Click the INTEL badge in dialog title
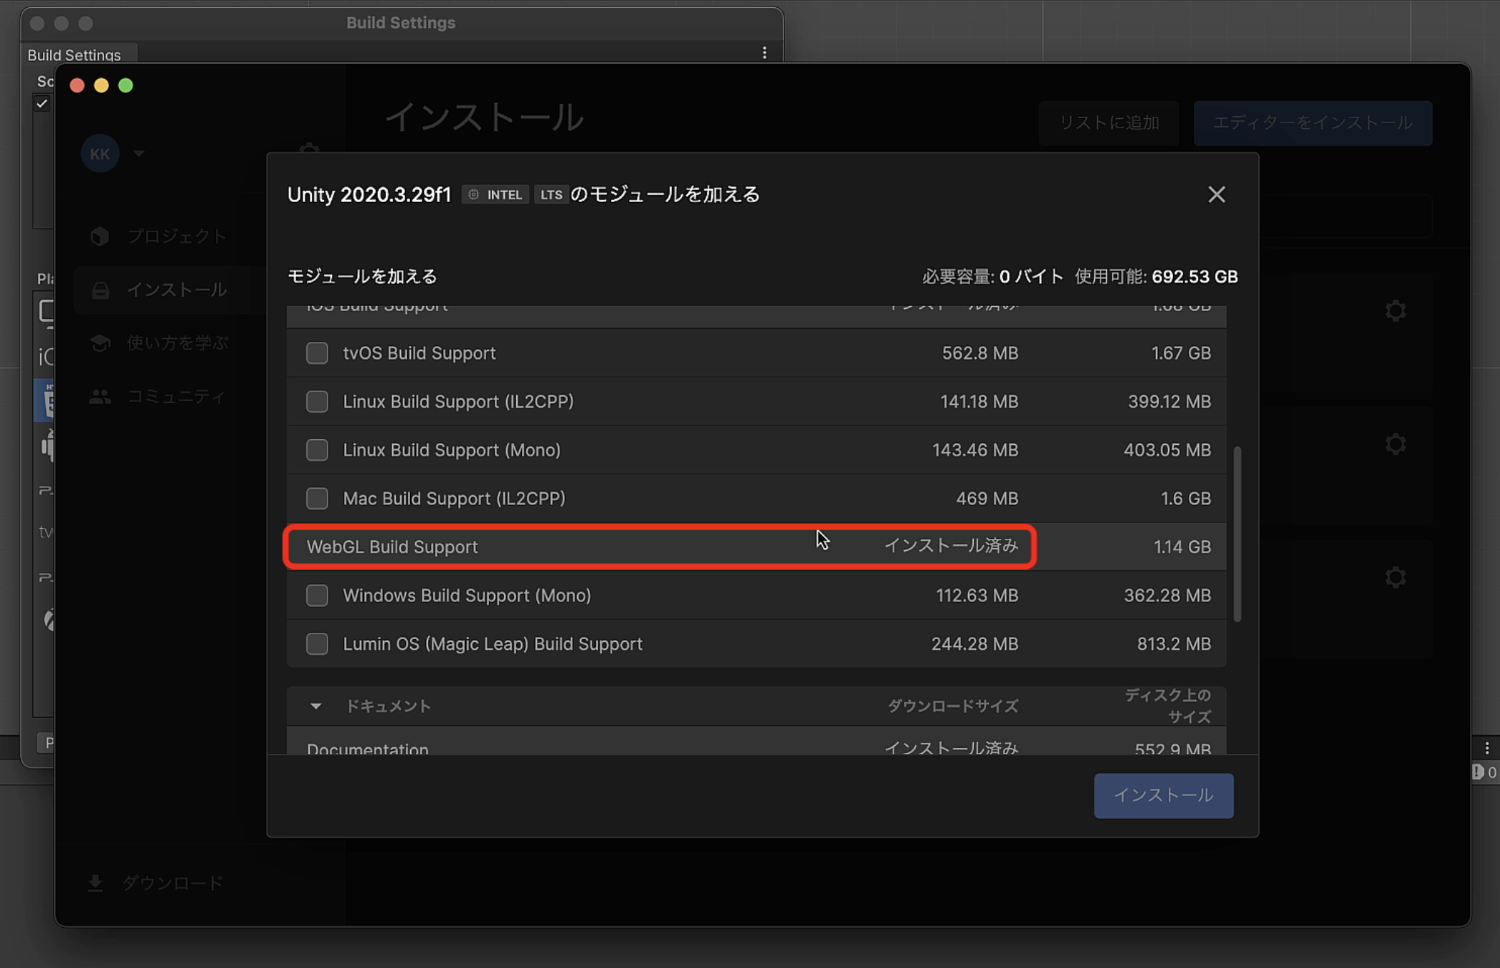Viewport: 1500px width, 968px height. pos(495,195)
